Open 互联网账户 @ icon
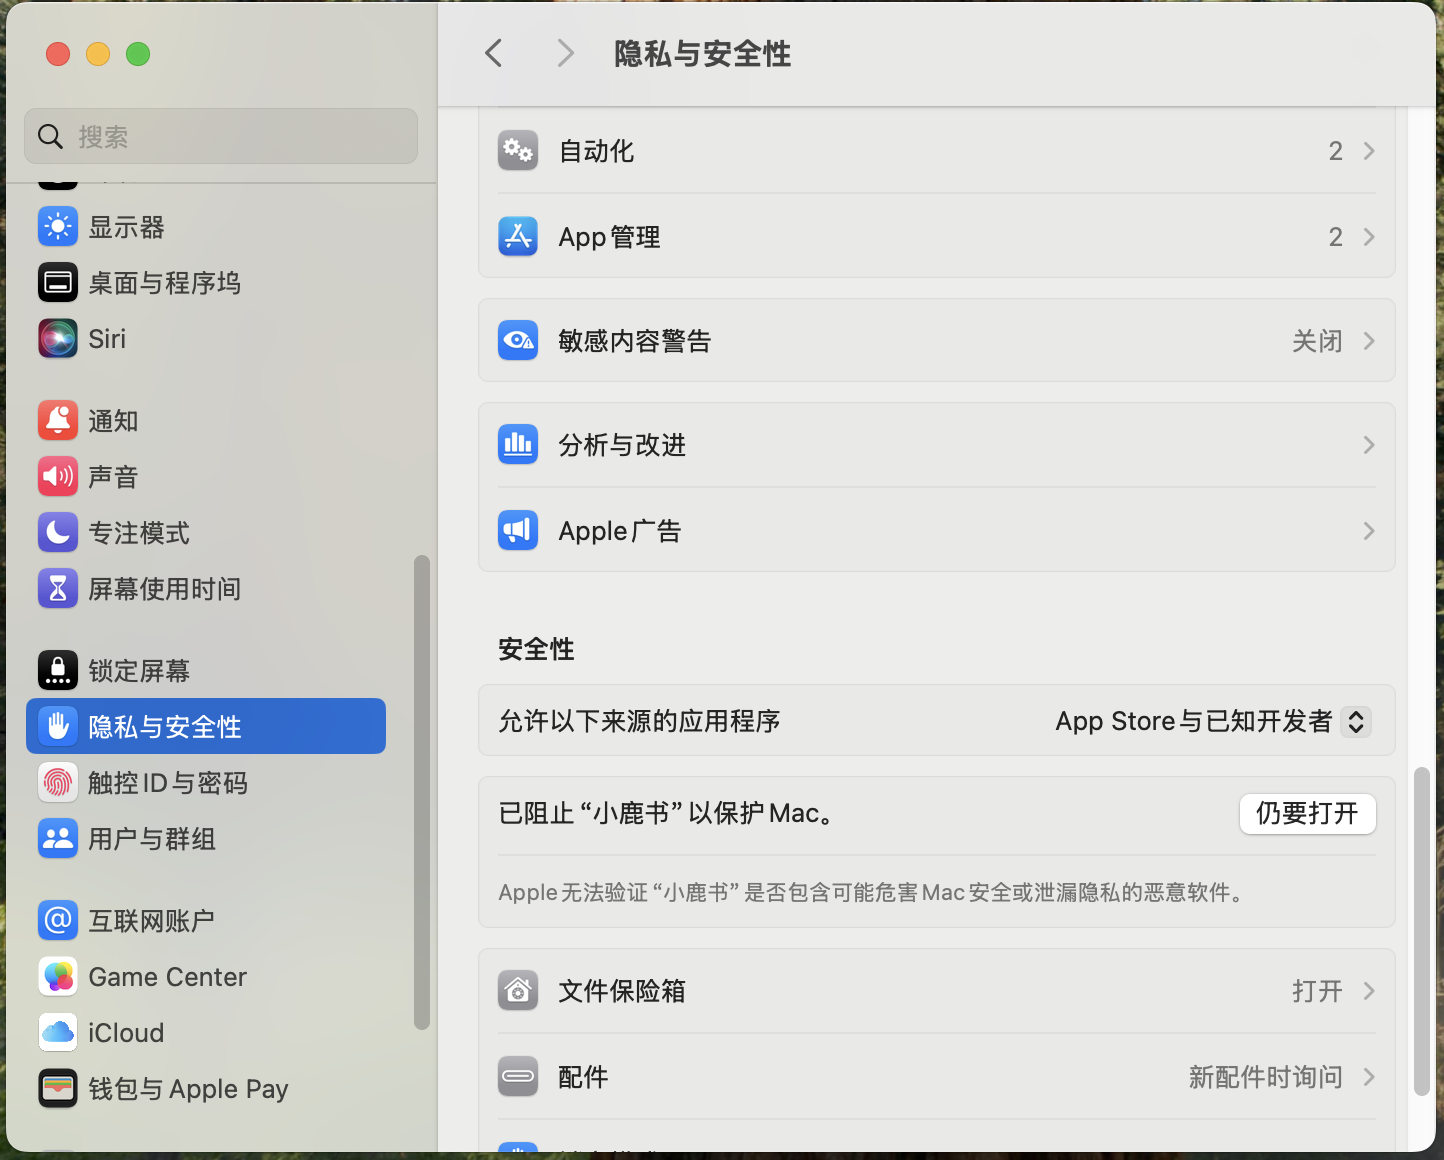Viewport: 1444px width, 1160px height. coord(58,921)
